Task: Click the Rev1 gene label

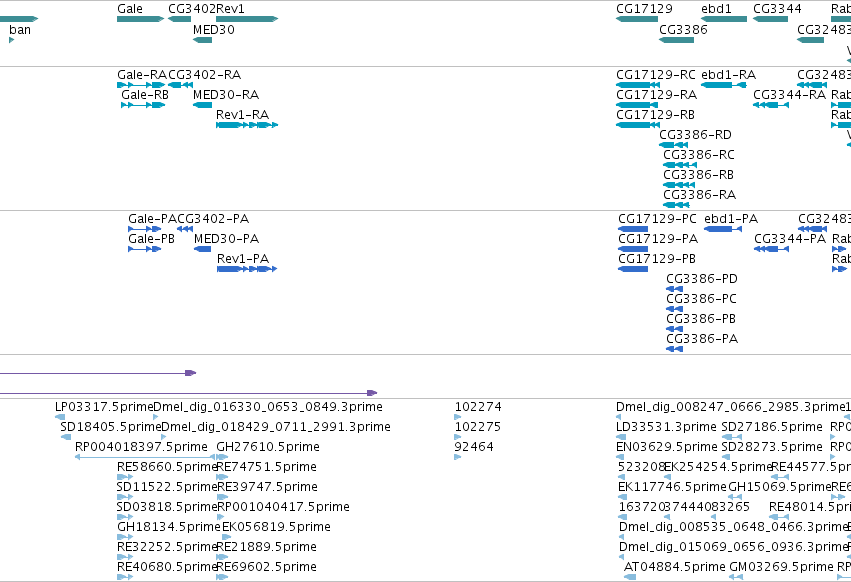Action: coord(230,9)
